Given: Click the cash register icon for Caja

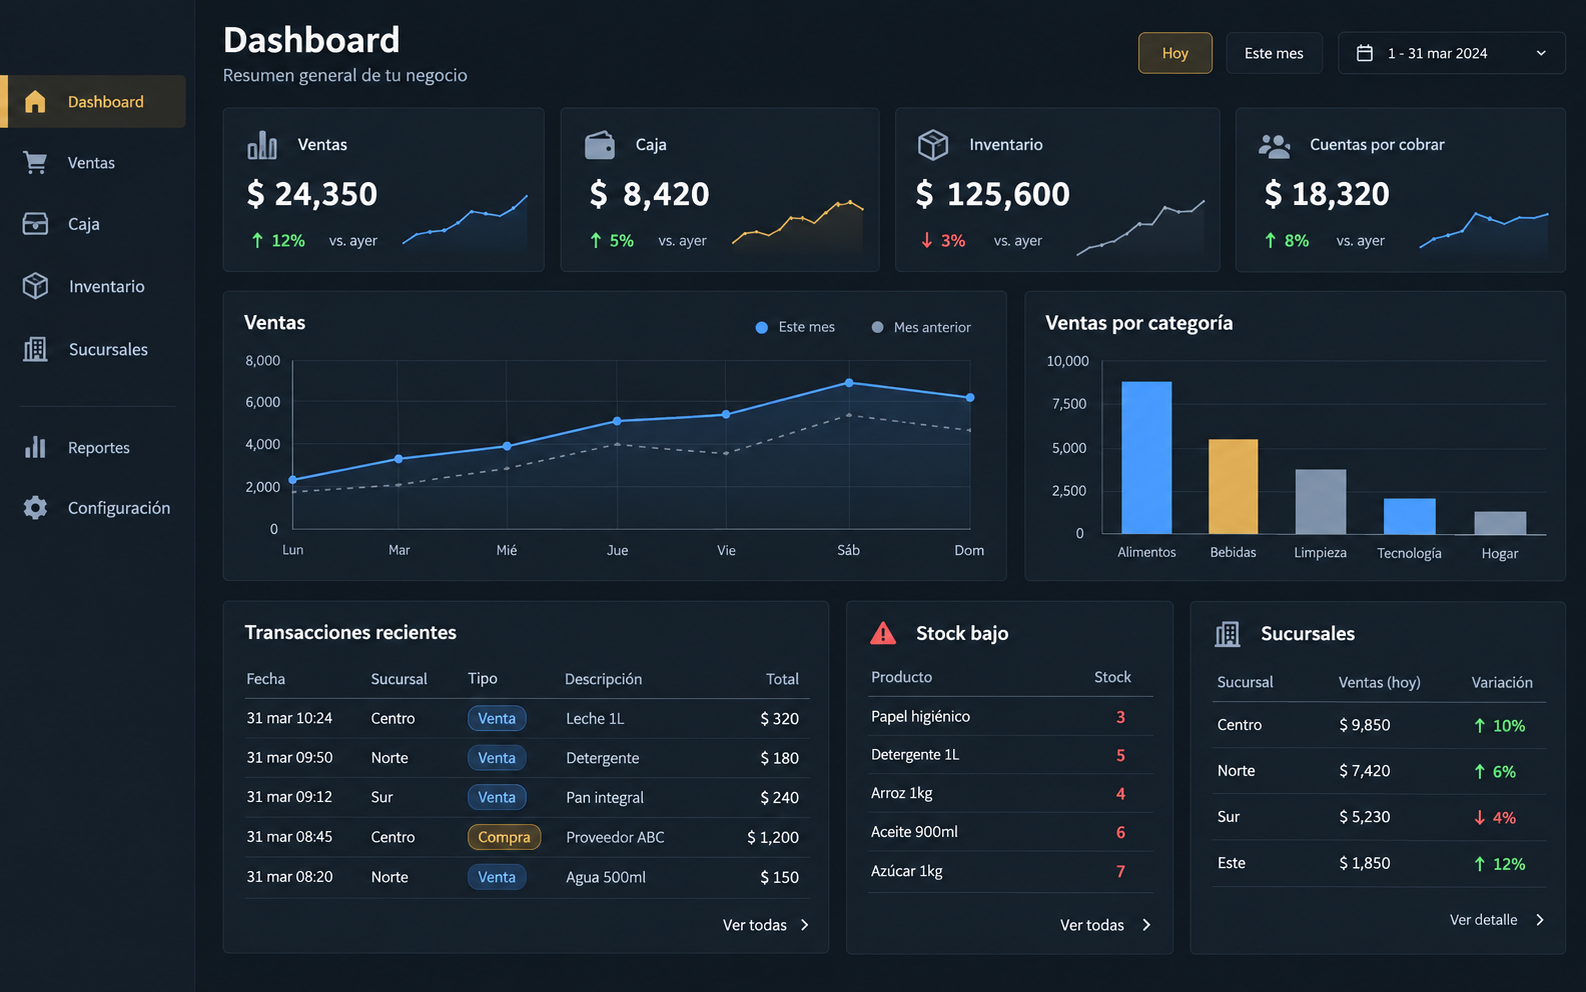Looking at the screenshot, I should point(35,224).
